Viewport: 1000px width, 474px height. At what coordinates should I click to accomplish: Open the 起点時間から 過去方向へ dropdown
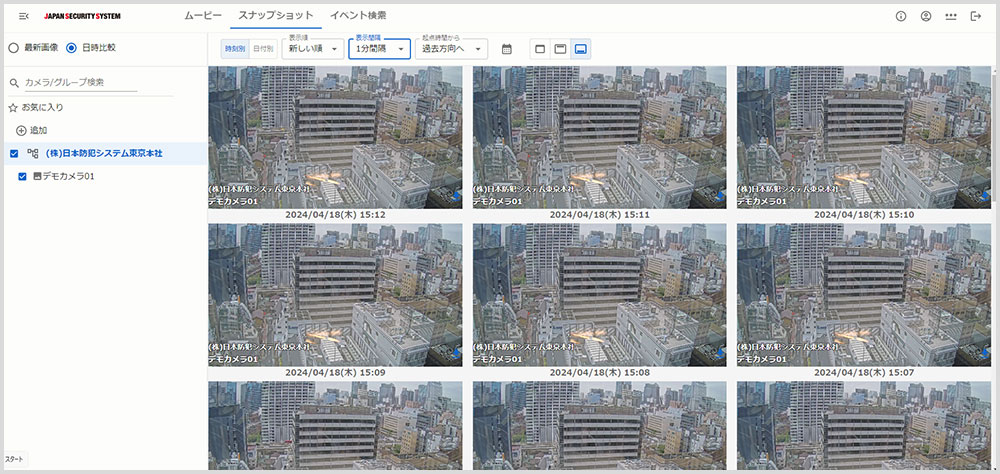451,48
